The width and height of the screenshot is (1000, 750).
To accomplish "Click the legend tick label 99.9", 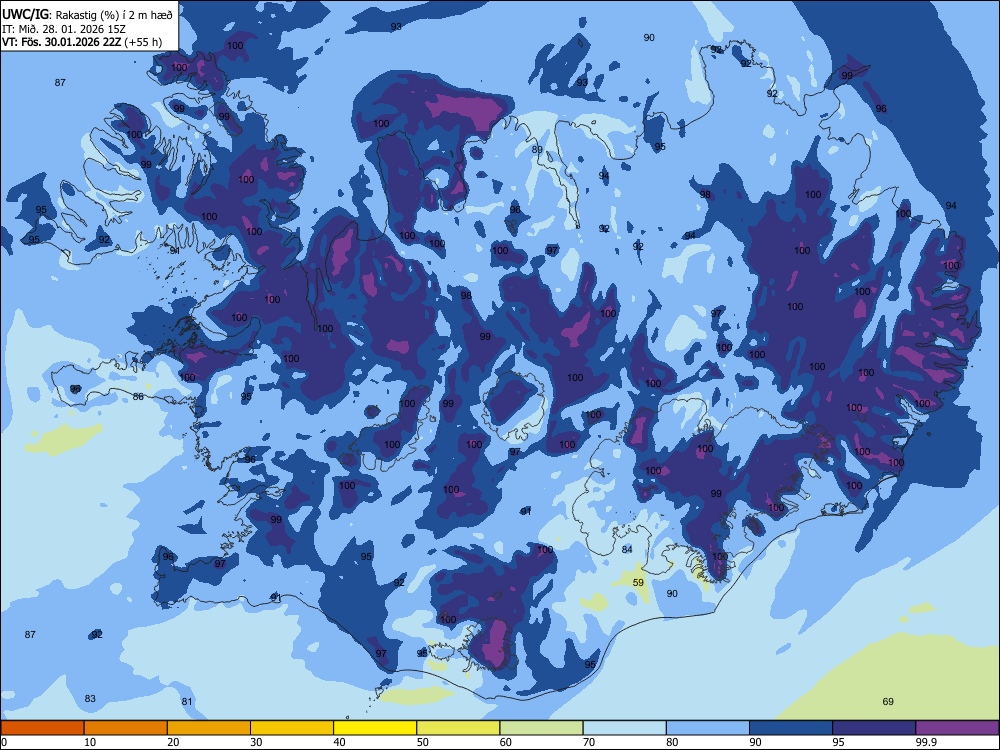I will point(926,742).
